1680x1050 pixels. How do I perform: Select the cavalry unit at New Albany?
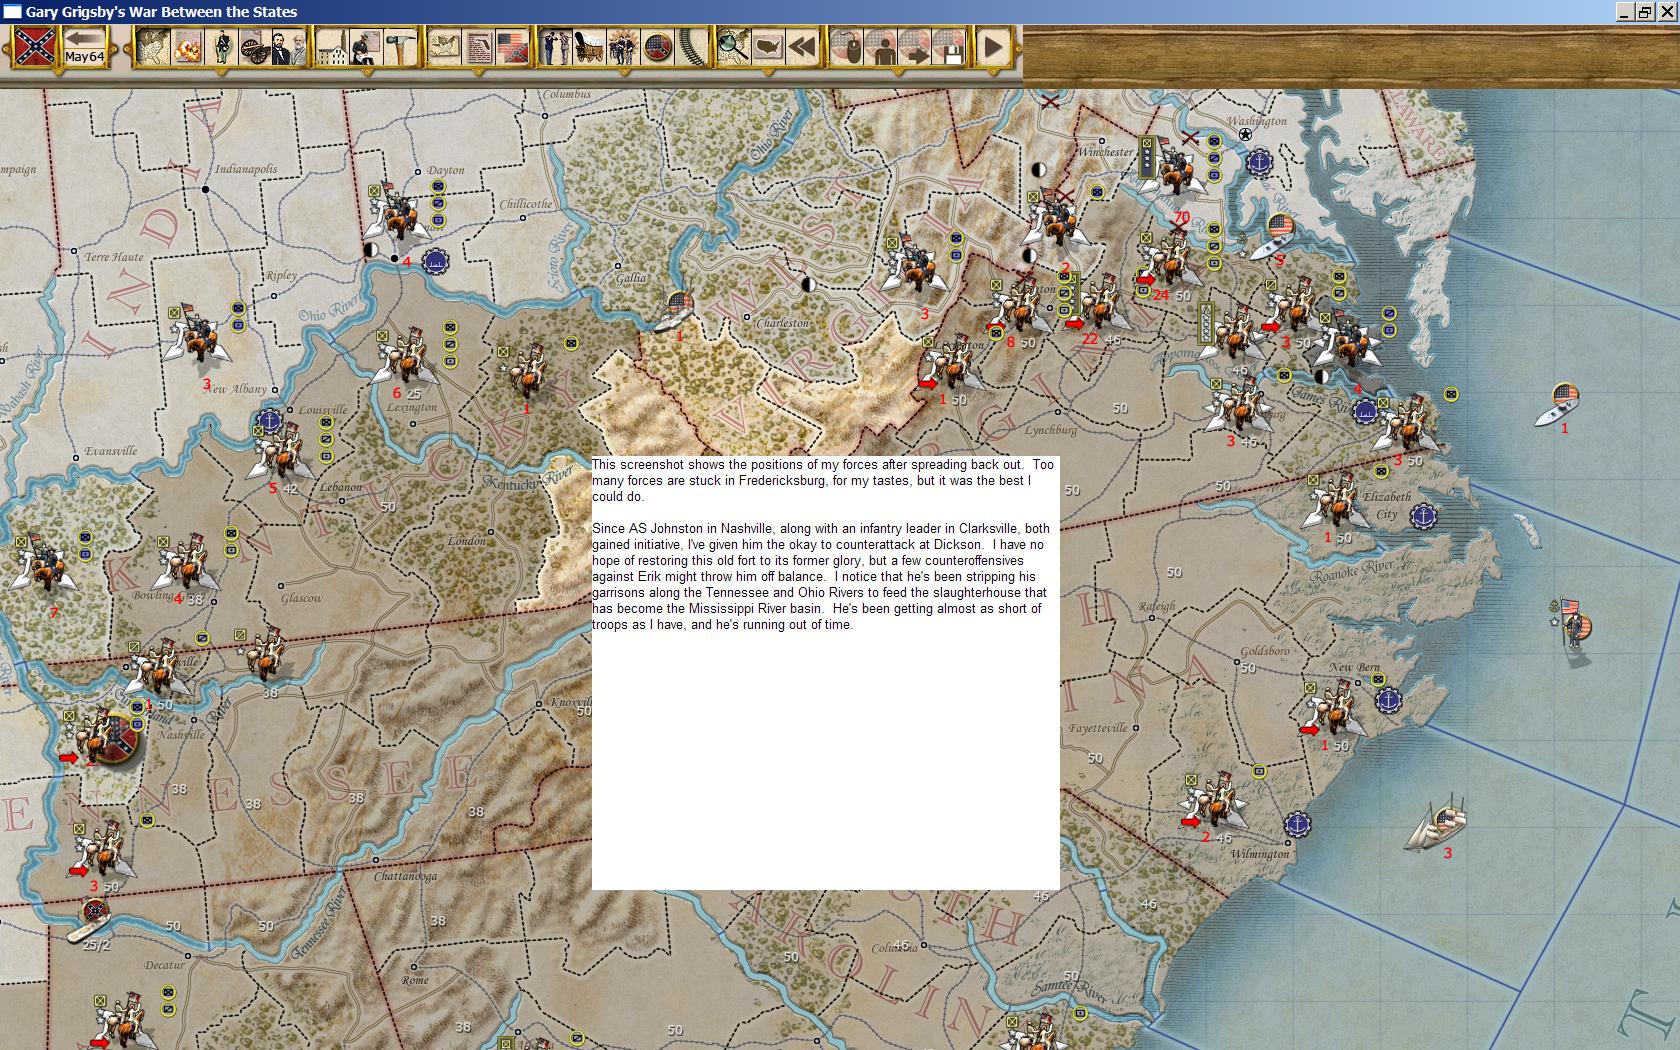pos(202,336)
